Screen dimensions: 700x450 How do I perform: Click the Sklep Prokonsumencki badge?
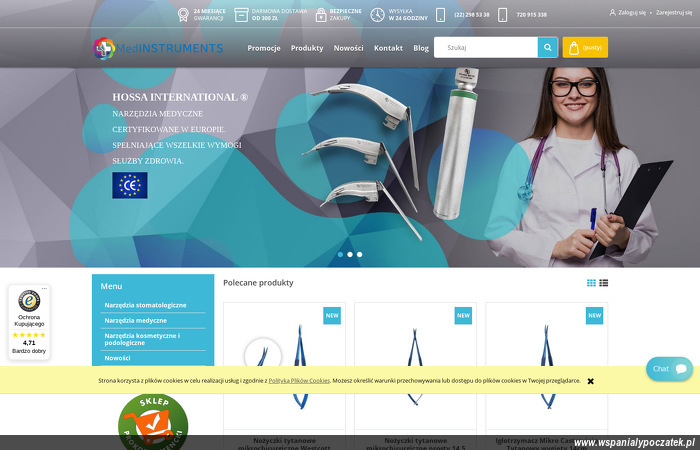(153, 421)
